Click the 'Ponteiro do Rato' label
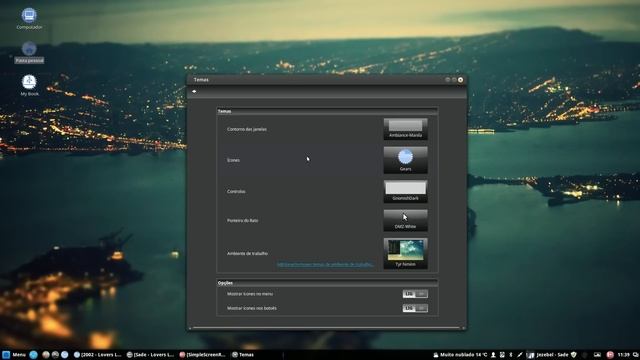Screen dimensions: 640x360 tap(242, 220)
